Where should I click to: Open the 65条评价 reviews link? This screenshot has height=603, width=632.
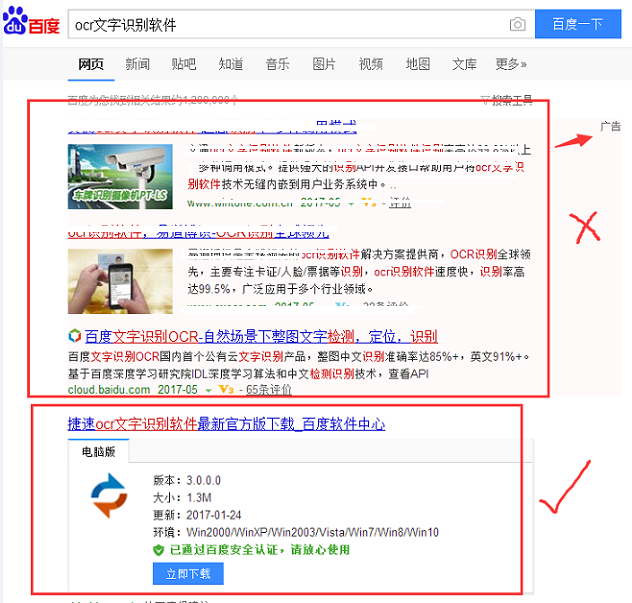tap(269, 390)
